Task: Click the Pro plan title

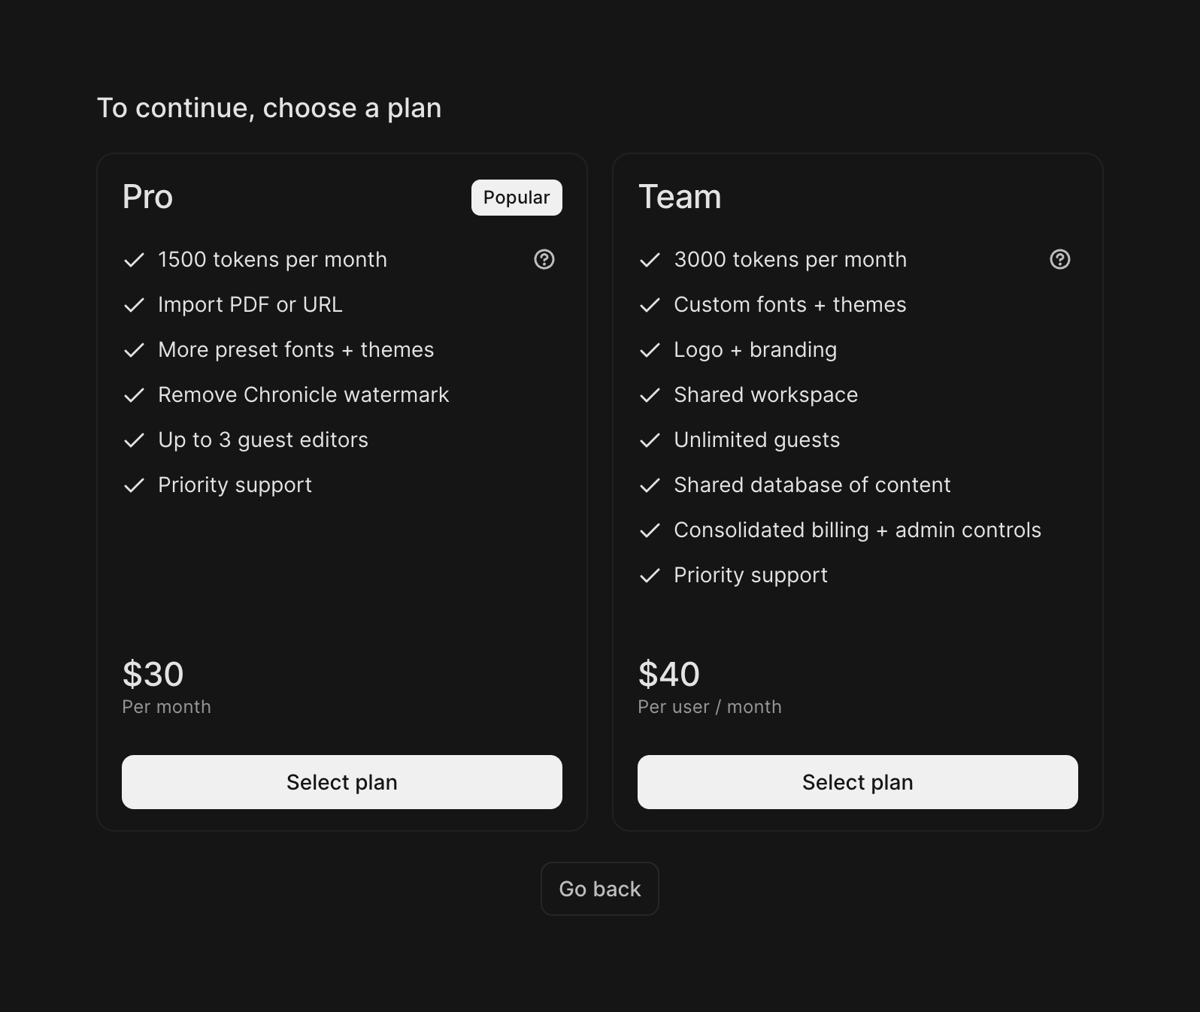Action: coord(147,197)
